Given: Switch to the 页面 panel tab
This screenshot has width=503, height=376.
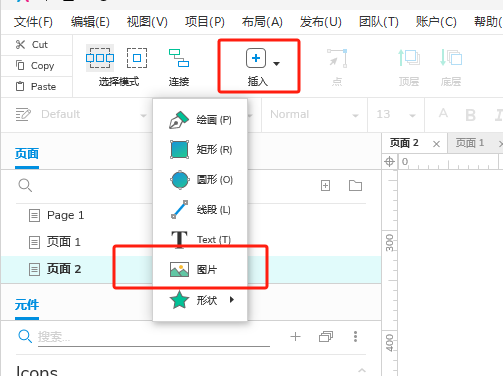Looking at the screenshot, I should click(x=27, y=154).
